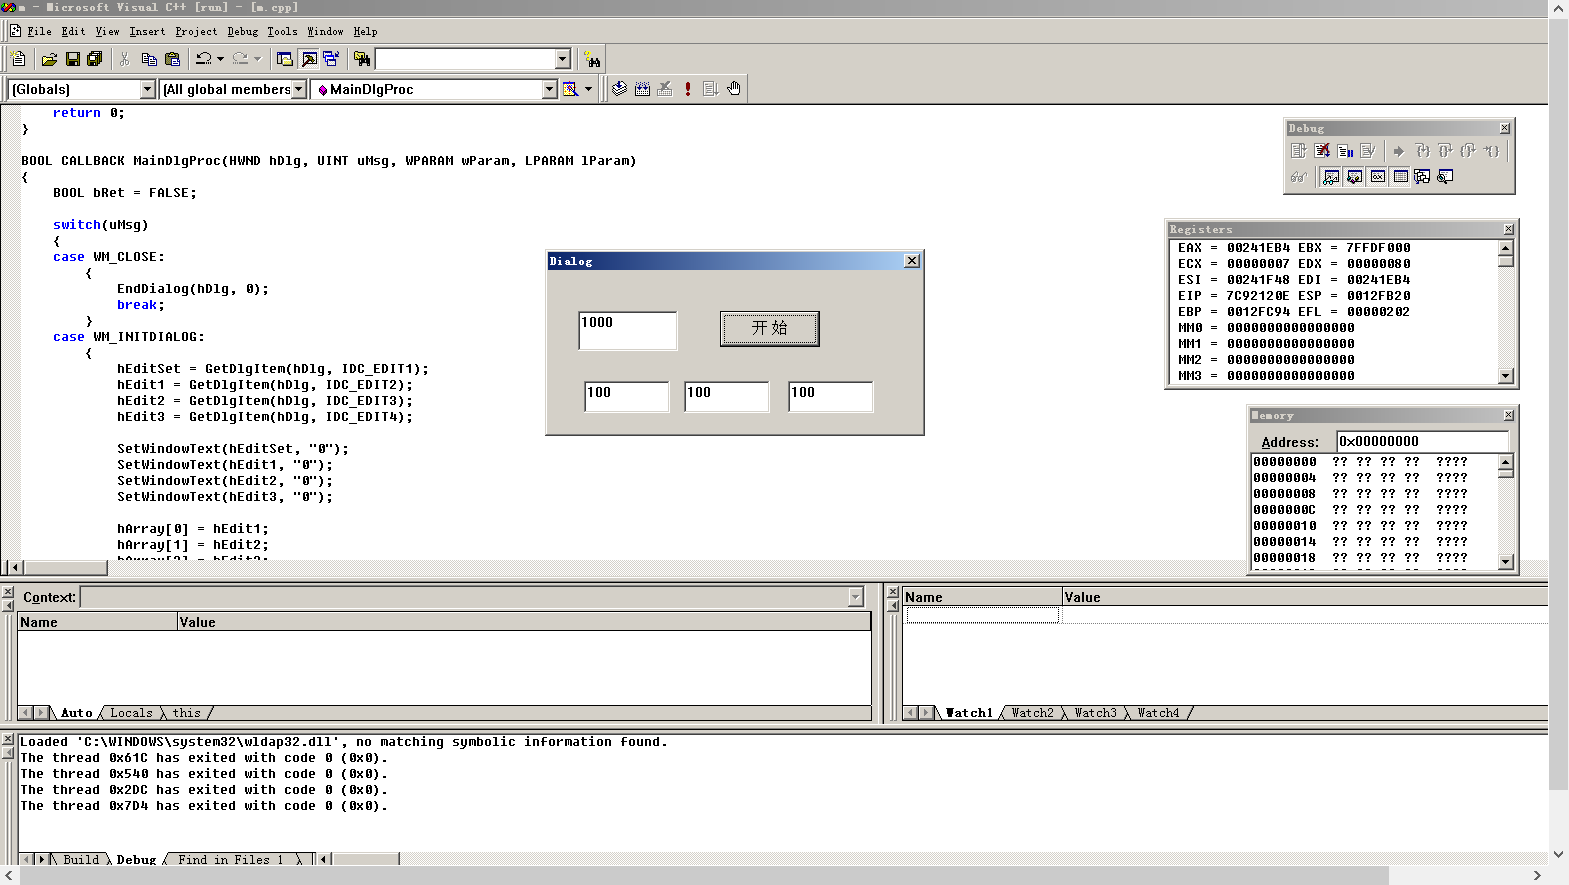Screen dimensions: 1569x885
Task: Click the Find in Files binoculars icon
Action: tap(362, 59)
